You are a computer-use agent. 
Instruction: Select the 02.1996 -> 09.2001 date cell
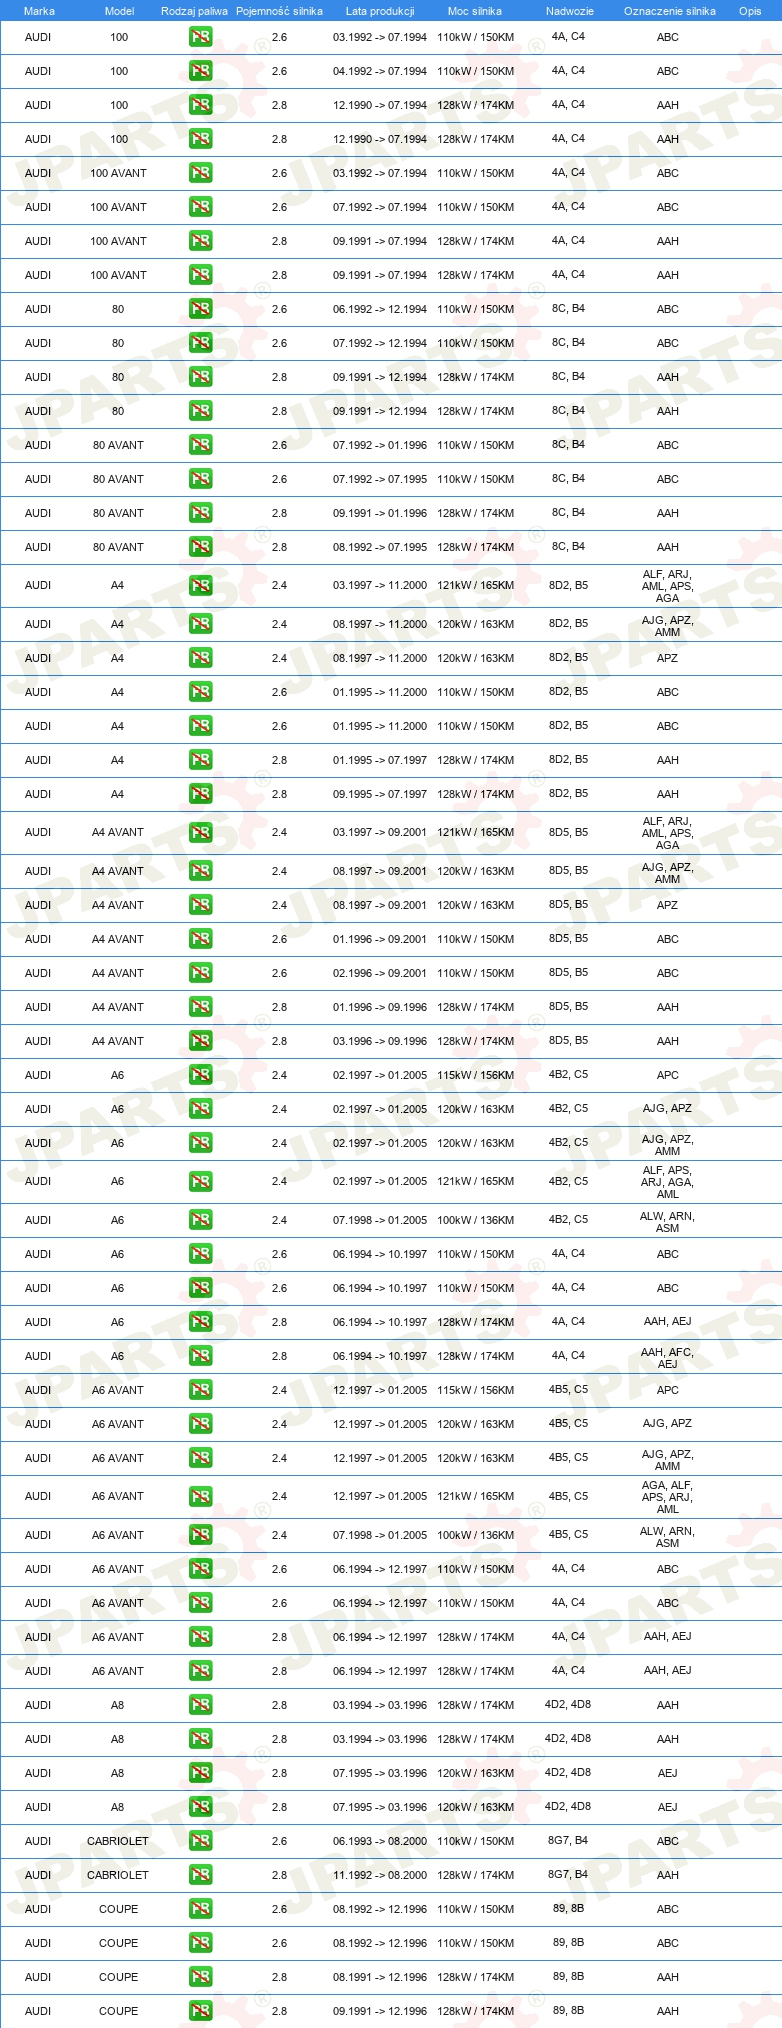click(x=380, y=973)
